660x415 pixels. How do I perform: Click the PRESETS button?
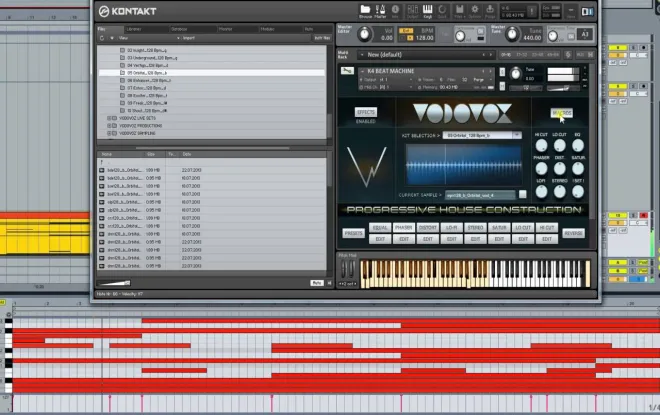[354, 233]
